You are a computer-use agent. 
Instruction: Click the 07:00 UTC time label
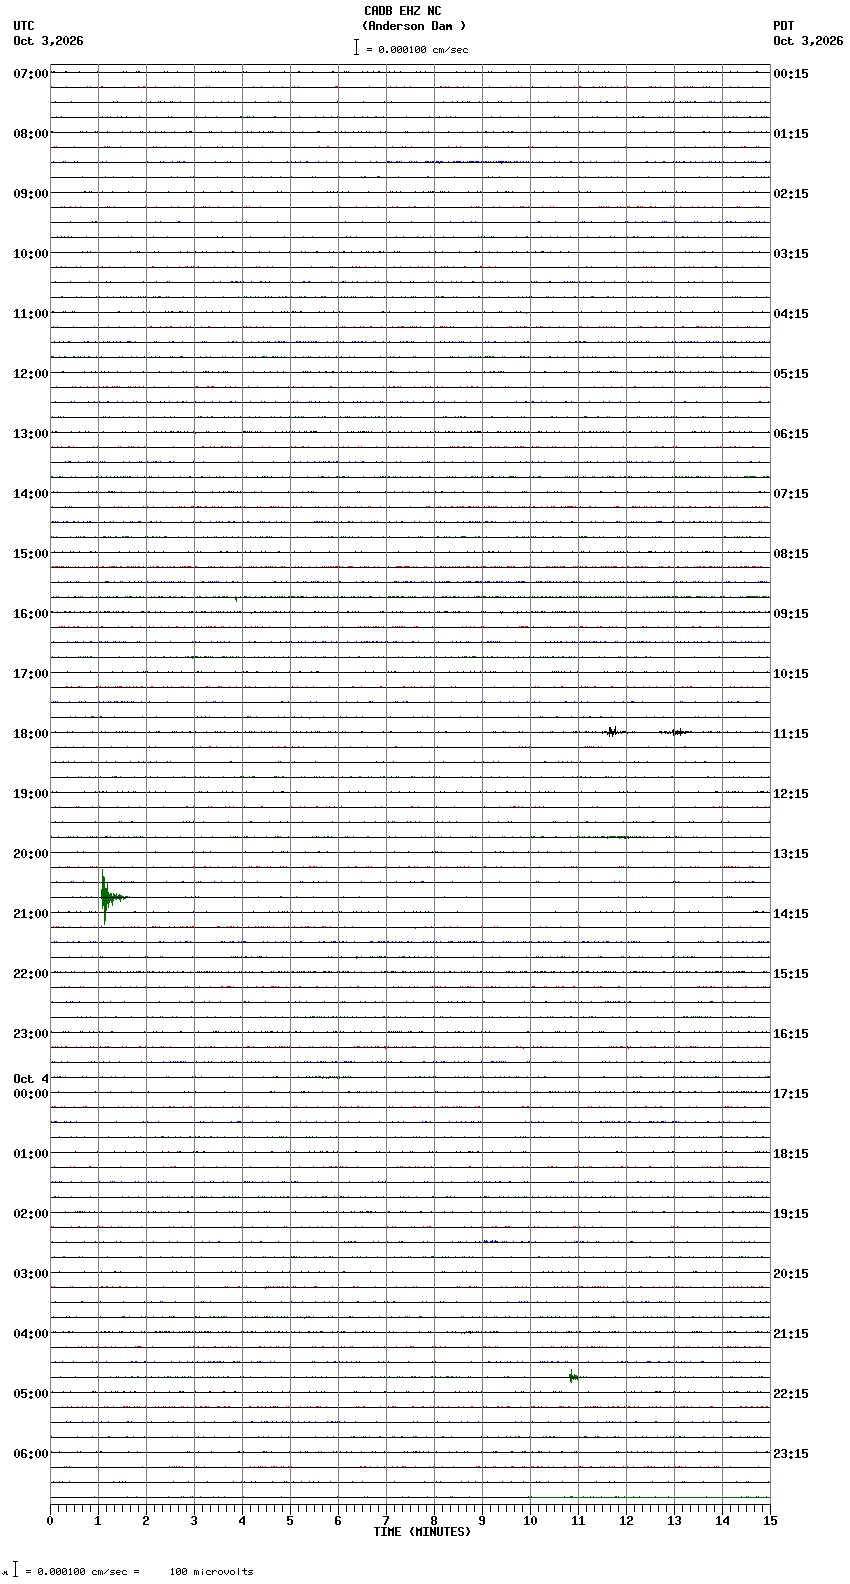pyautogui.click(x=31, y=74)
